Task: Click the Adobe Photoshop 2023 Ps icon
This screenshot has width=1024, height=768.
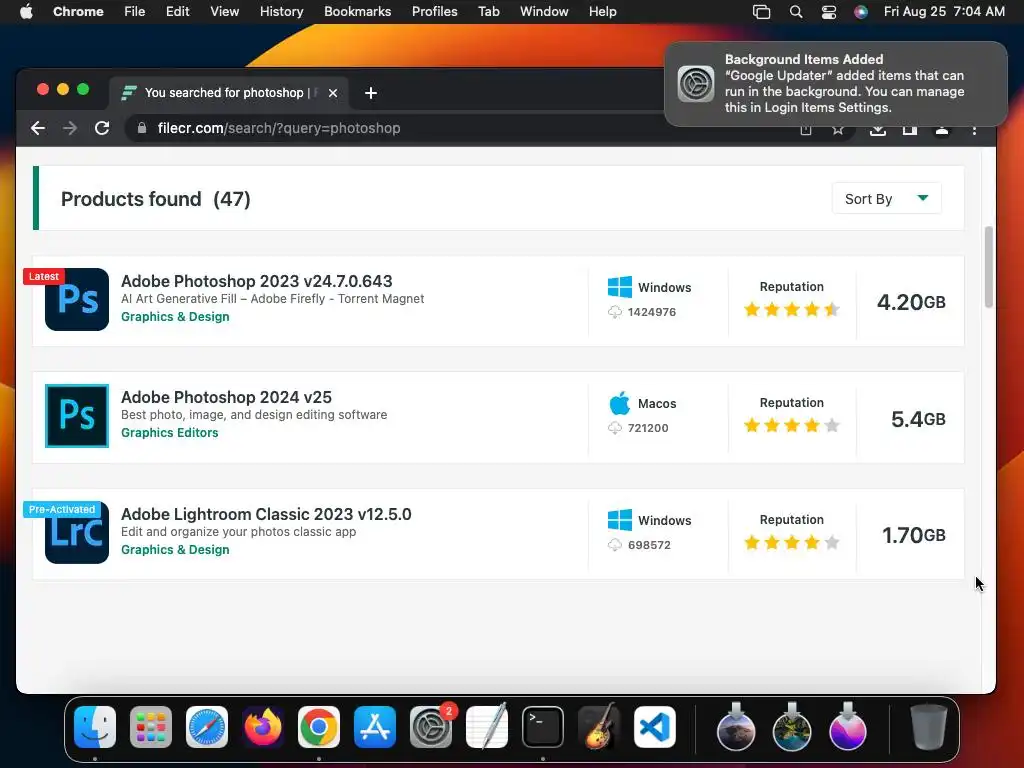Action: 77,300
